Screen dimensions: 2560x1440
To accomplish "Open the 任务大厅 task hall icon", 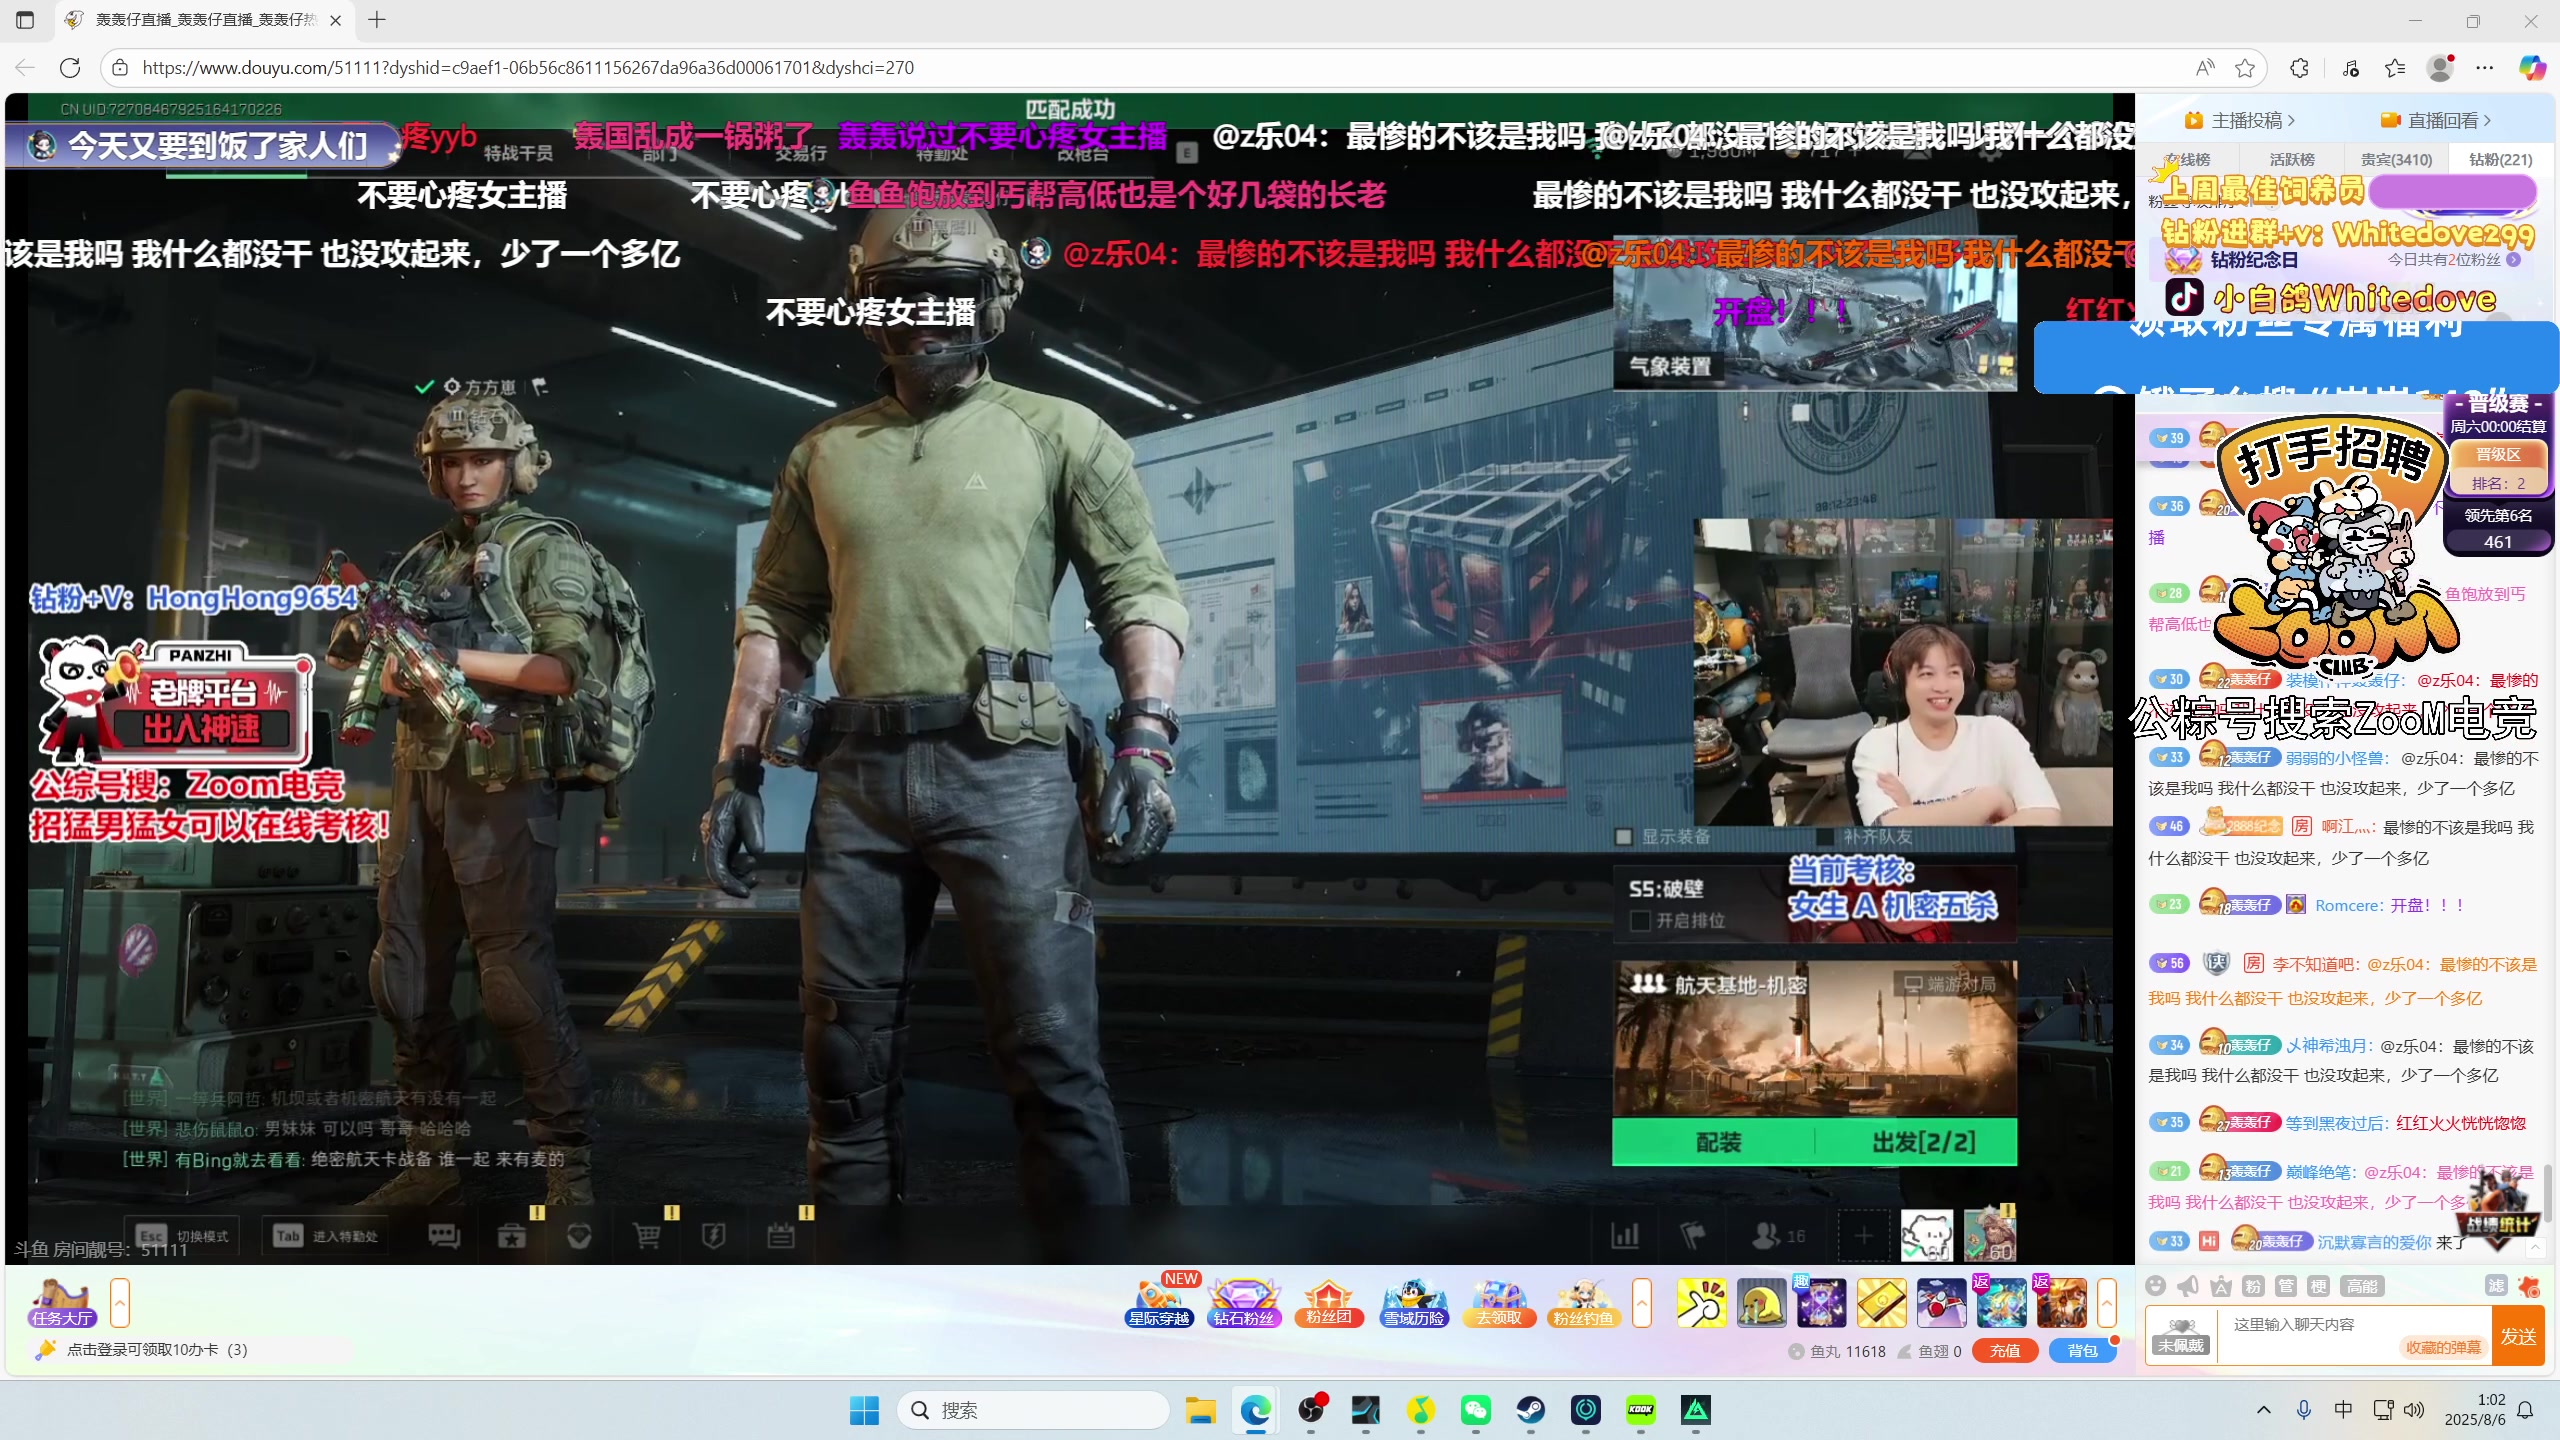I will tap(62, 1302).
